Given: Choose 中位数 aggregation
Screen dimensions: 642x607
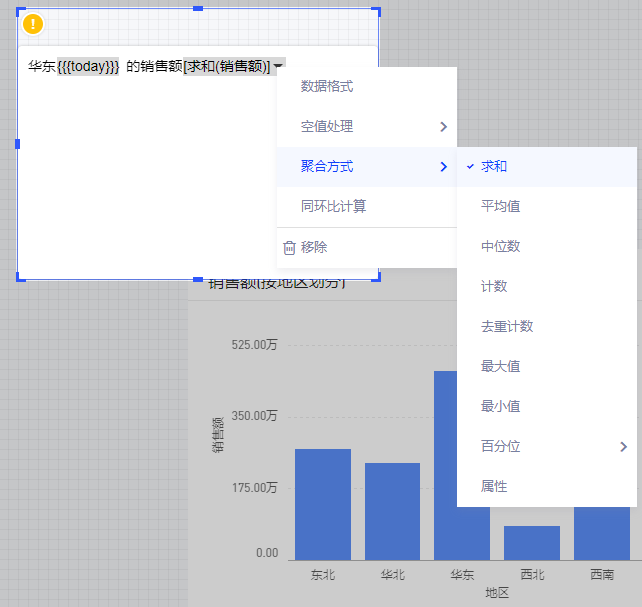Looking at the screenshot, I should coord(500,246).
